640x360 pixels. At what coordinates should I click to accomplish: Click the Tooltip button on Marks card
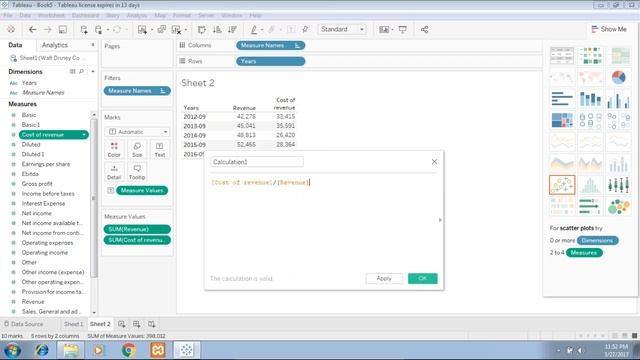[137, 172]
